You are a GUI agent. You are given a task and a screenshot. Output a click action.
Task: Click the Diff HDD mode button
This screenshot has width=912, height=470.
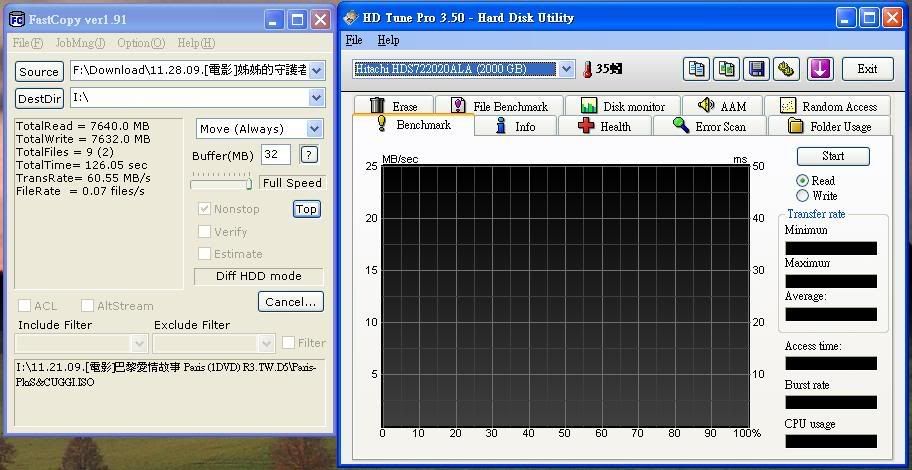click(x=259, y=276)
